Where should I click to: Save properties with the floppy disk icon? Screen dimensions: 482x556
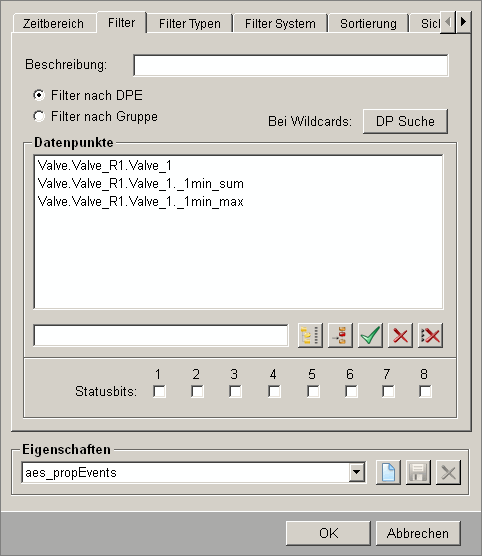coord(419,472)
